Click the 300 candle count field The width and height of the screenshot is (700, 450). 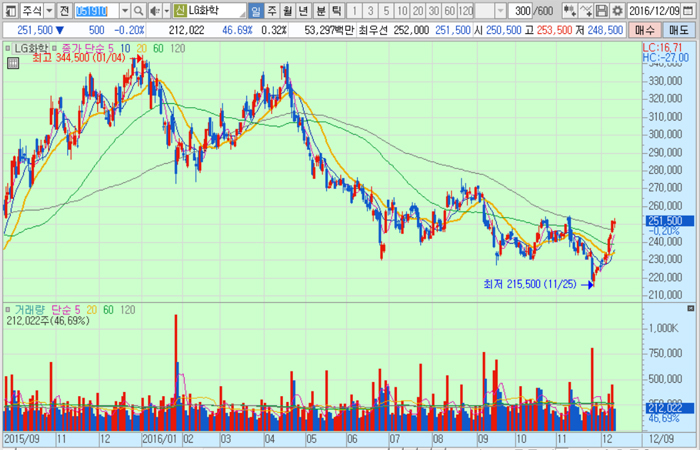click(519, 10)
